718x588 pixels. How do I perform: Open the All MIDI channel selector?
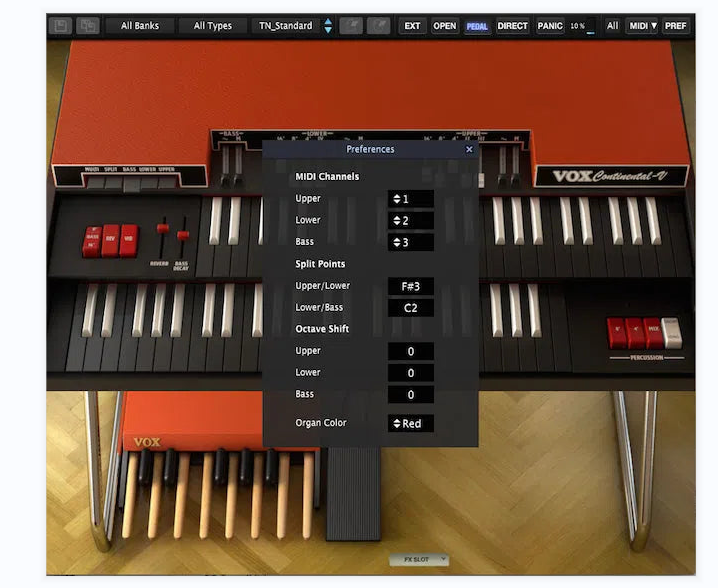(612, 26)
